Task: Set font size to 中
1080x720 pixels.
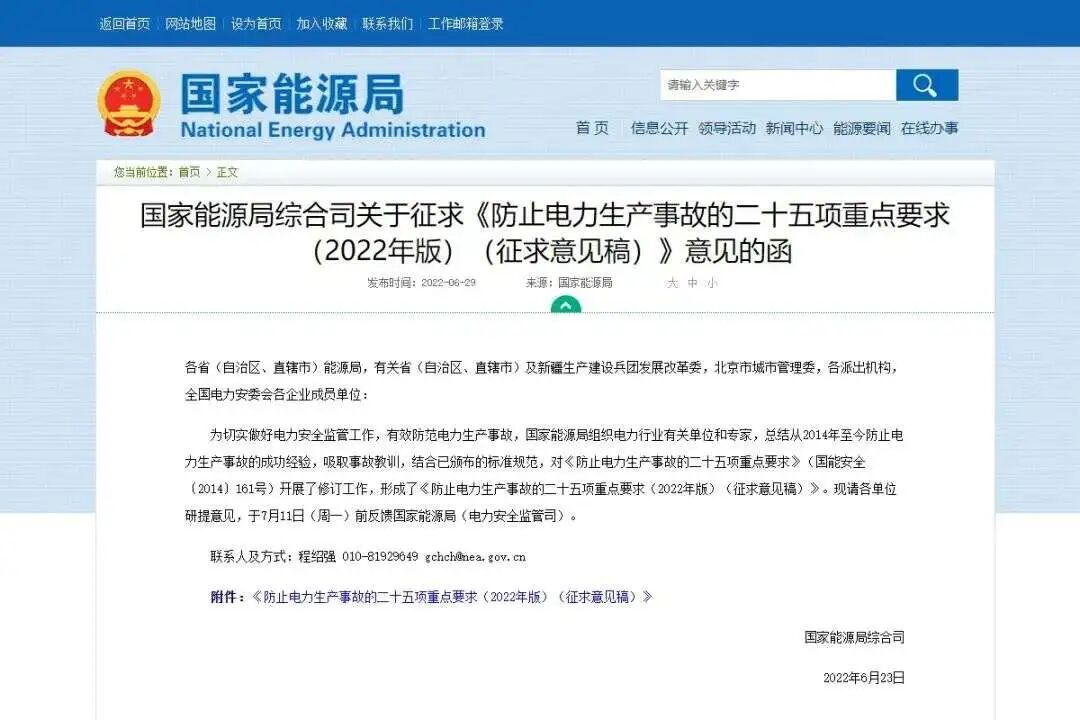Action: point(692,283)
